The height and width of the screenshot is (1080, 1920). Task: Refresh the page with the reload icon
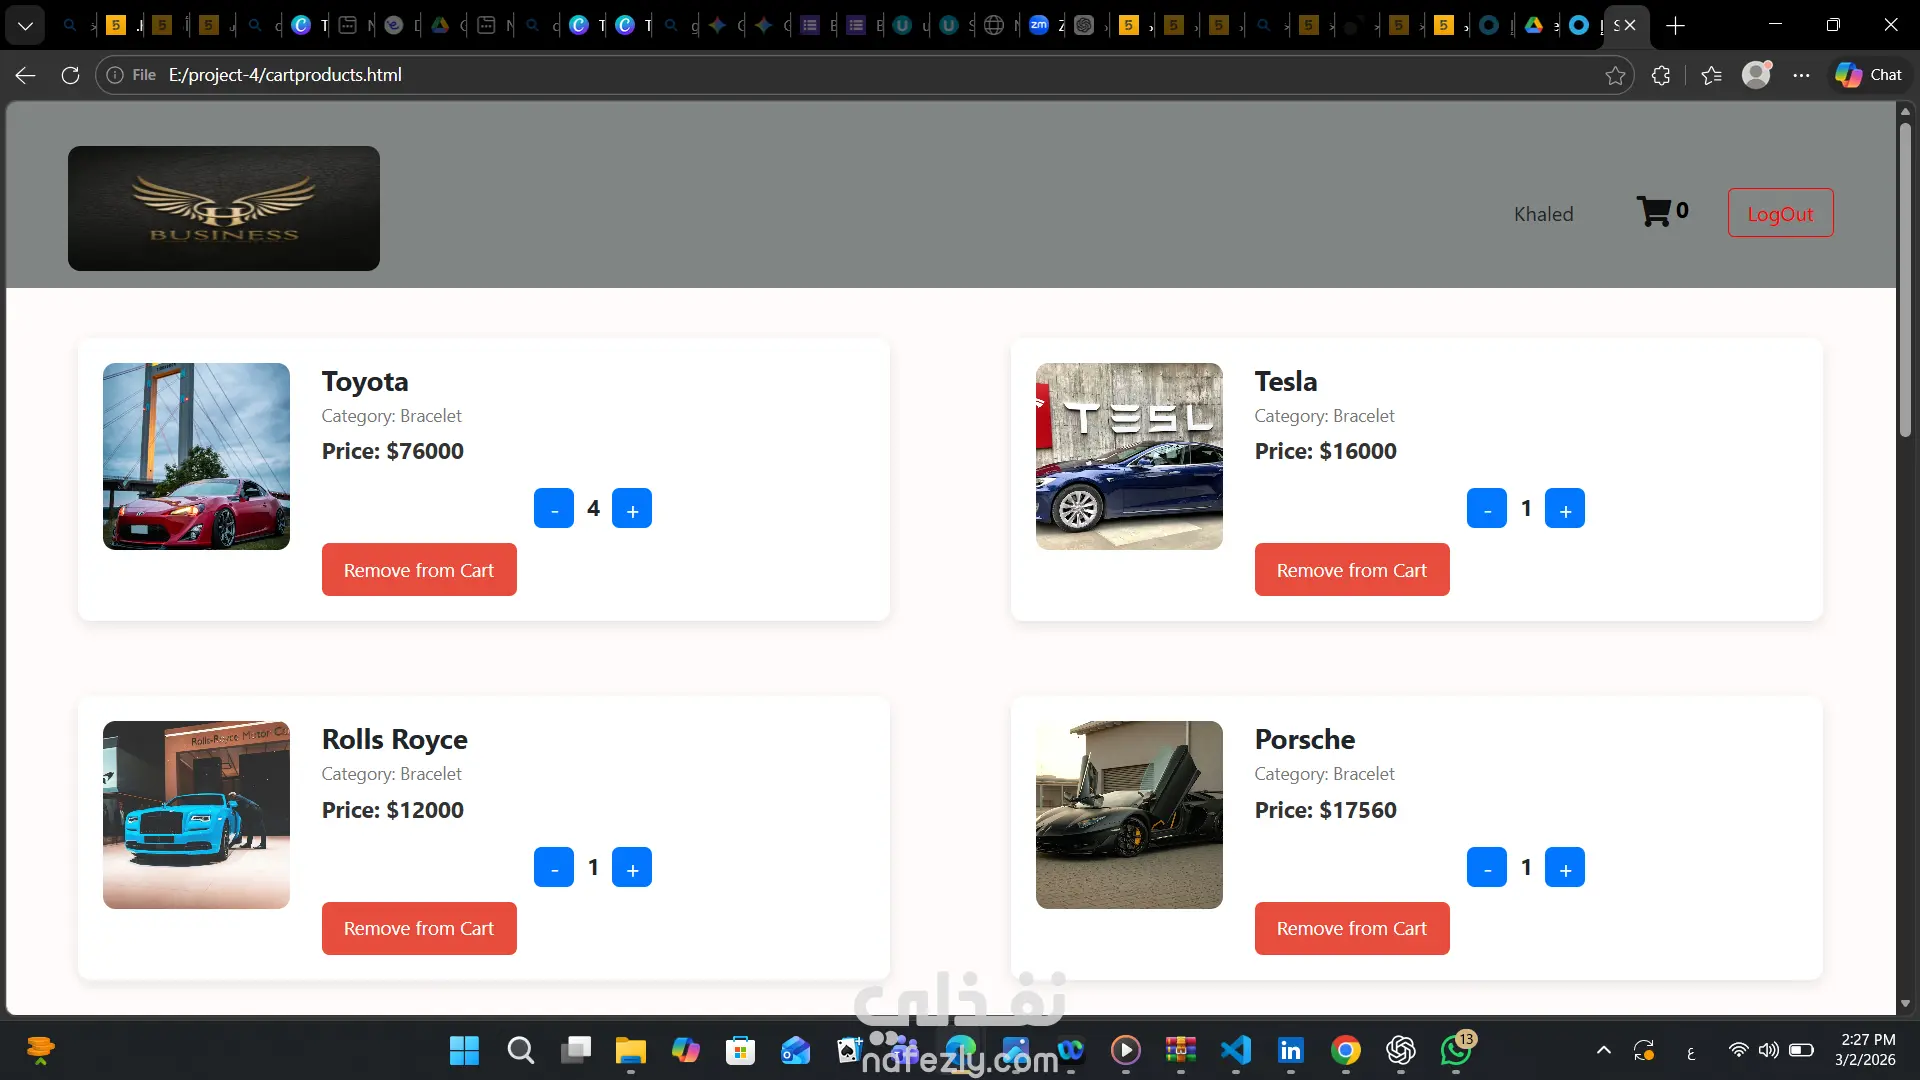pos(70,75)
